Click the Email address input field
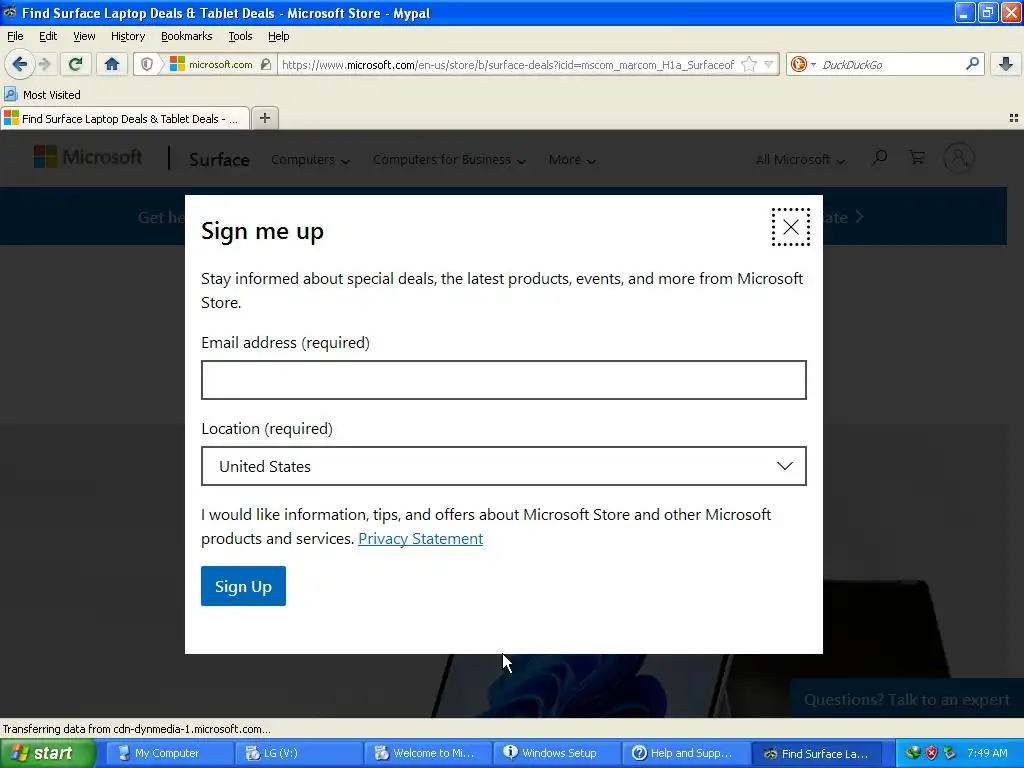 (x=504, y=379)
